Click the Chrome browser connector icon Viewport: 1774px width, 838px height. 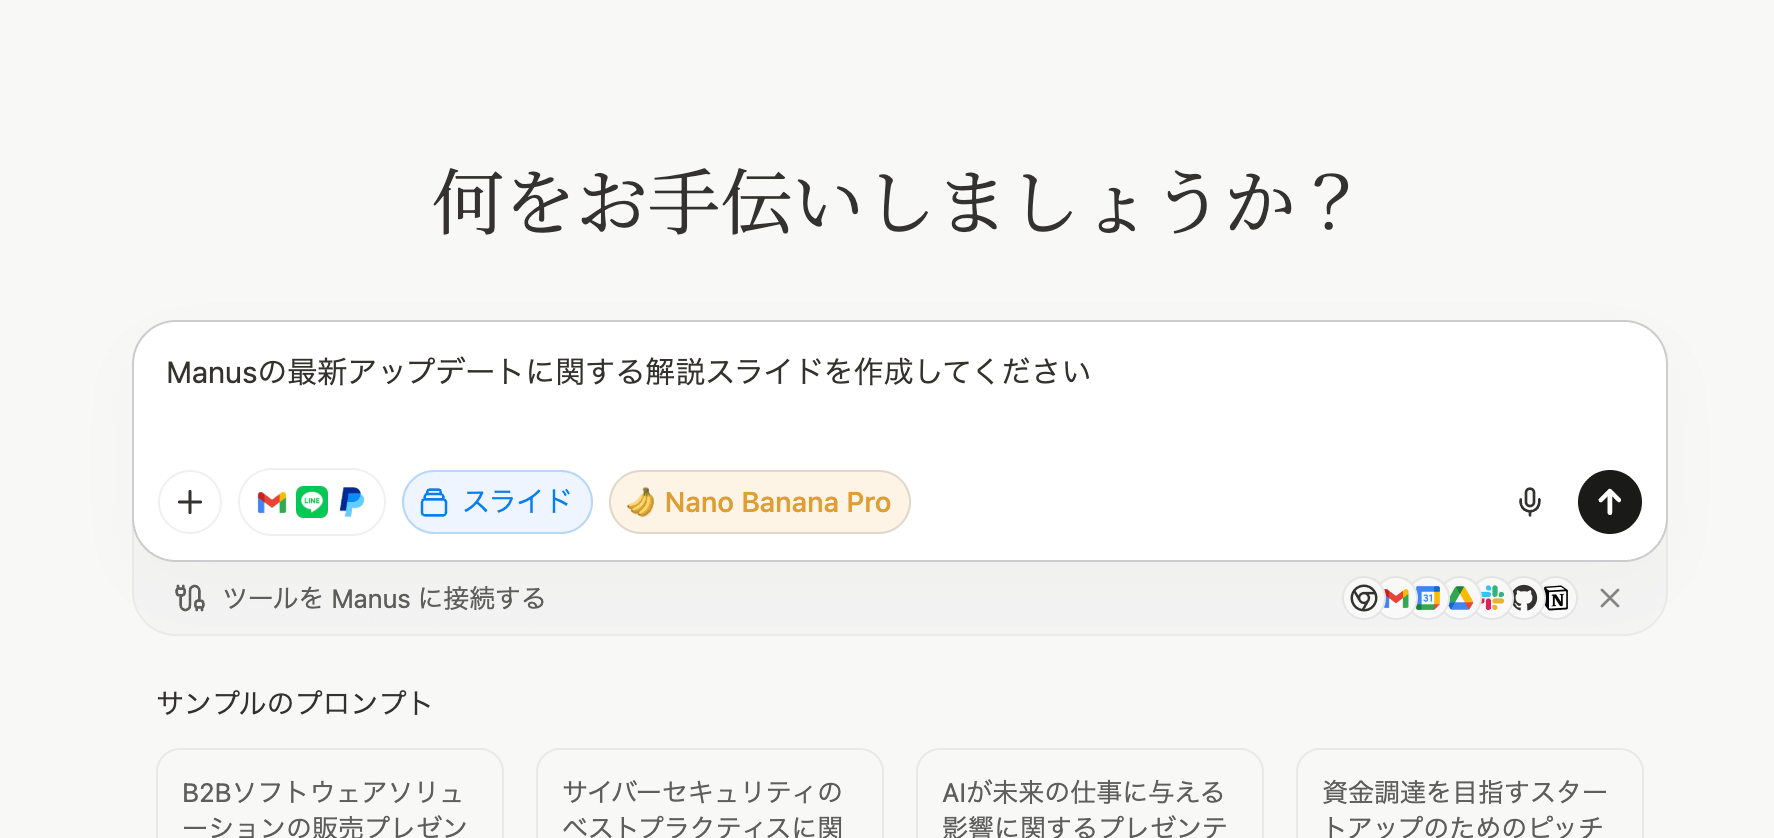click(x=1363, y=598)
